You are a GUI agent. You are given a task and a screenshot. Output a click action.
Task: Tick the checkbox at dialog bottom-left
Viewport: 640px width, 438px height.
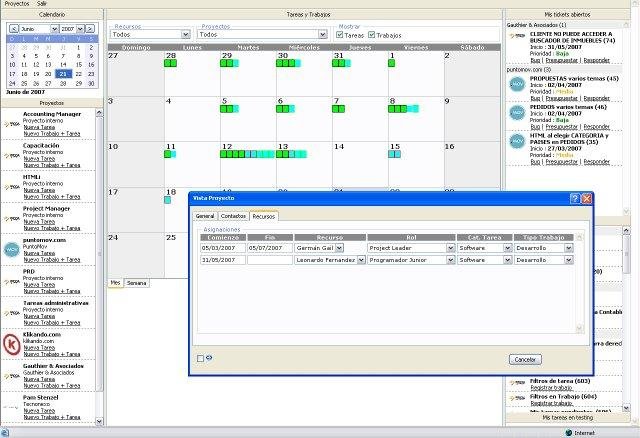click(x=200, y=358)
